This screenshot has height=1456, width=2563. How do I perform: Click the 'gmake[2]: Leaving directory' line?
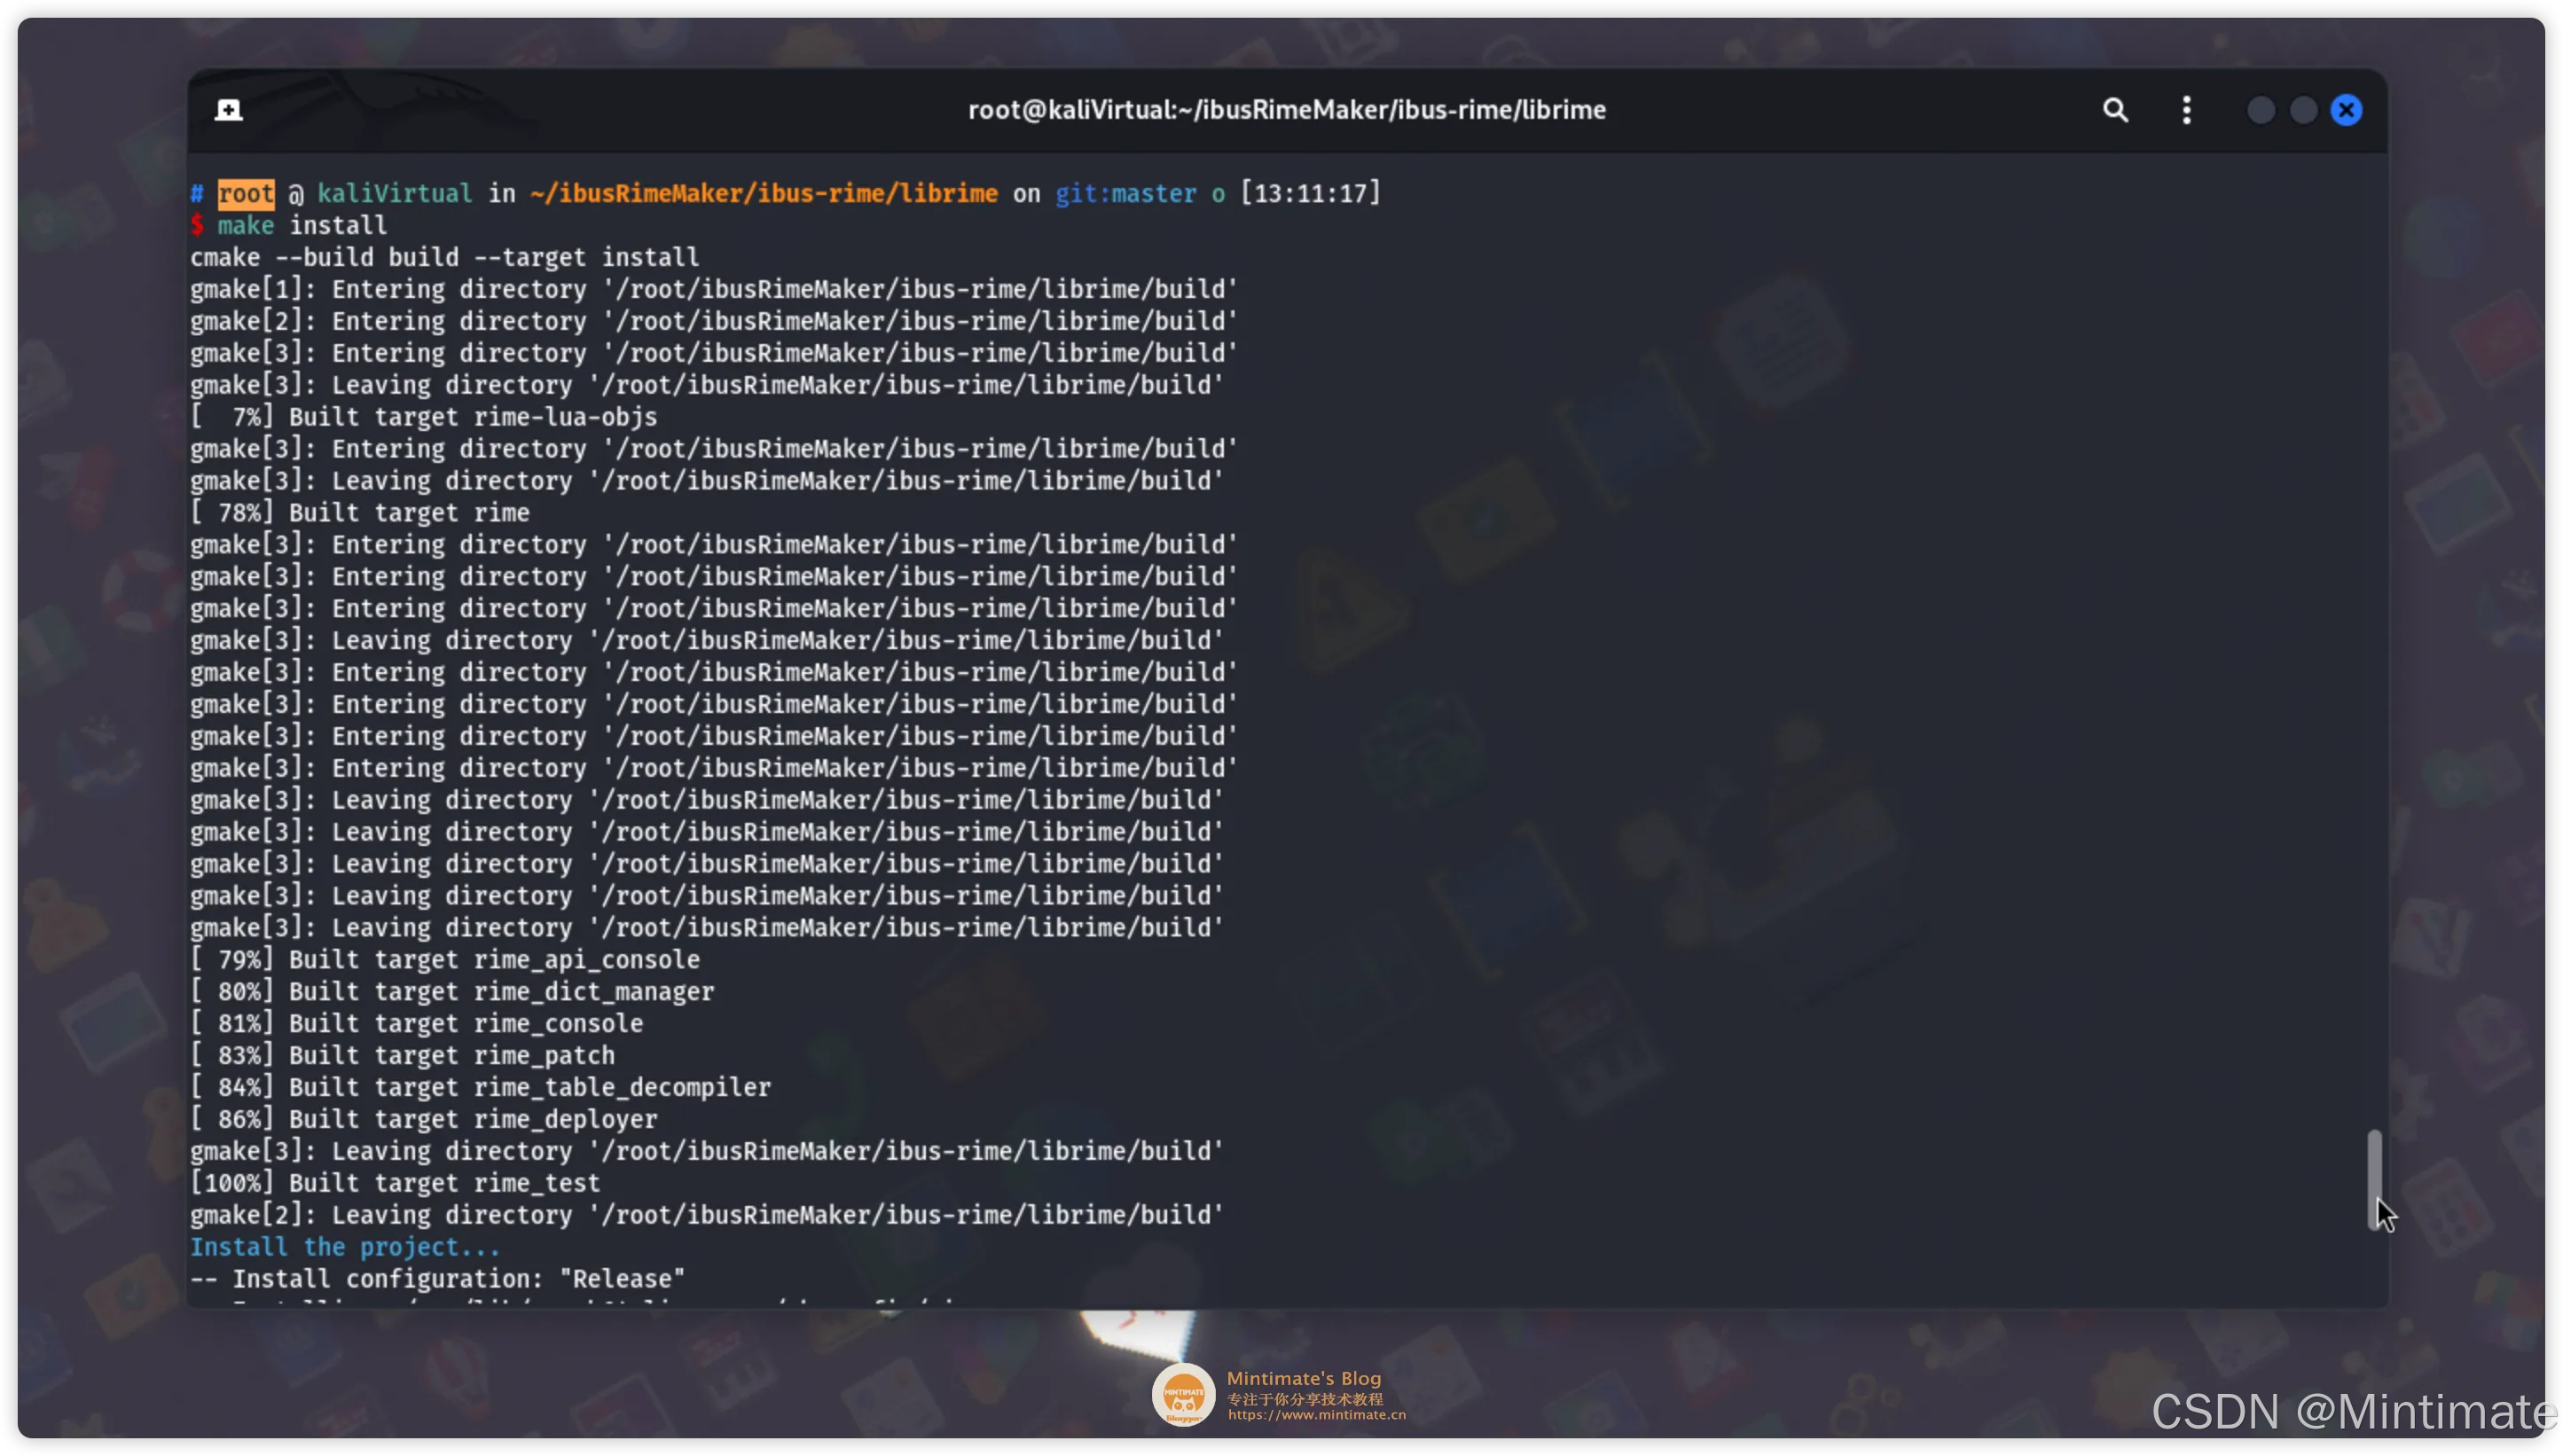(x=707, y=1215)
